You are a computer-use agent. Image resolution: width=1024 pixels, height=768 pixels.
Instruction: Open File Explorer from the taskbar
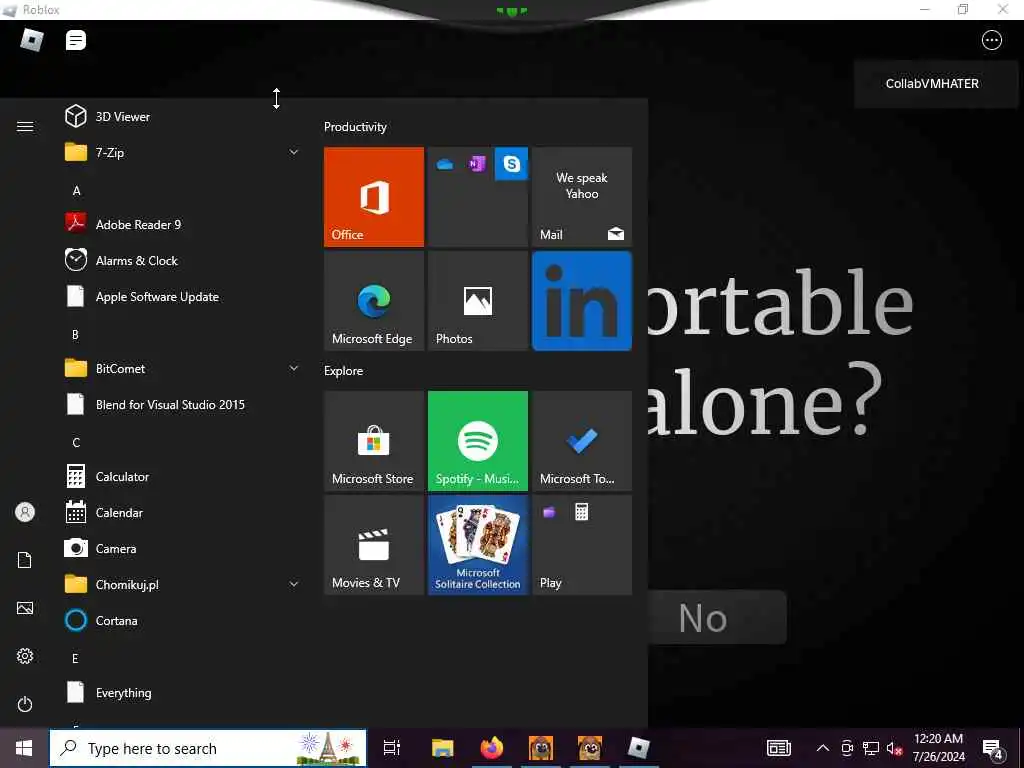point(442,748)
